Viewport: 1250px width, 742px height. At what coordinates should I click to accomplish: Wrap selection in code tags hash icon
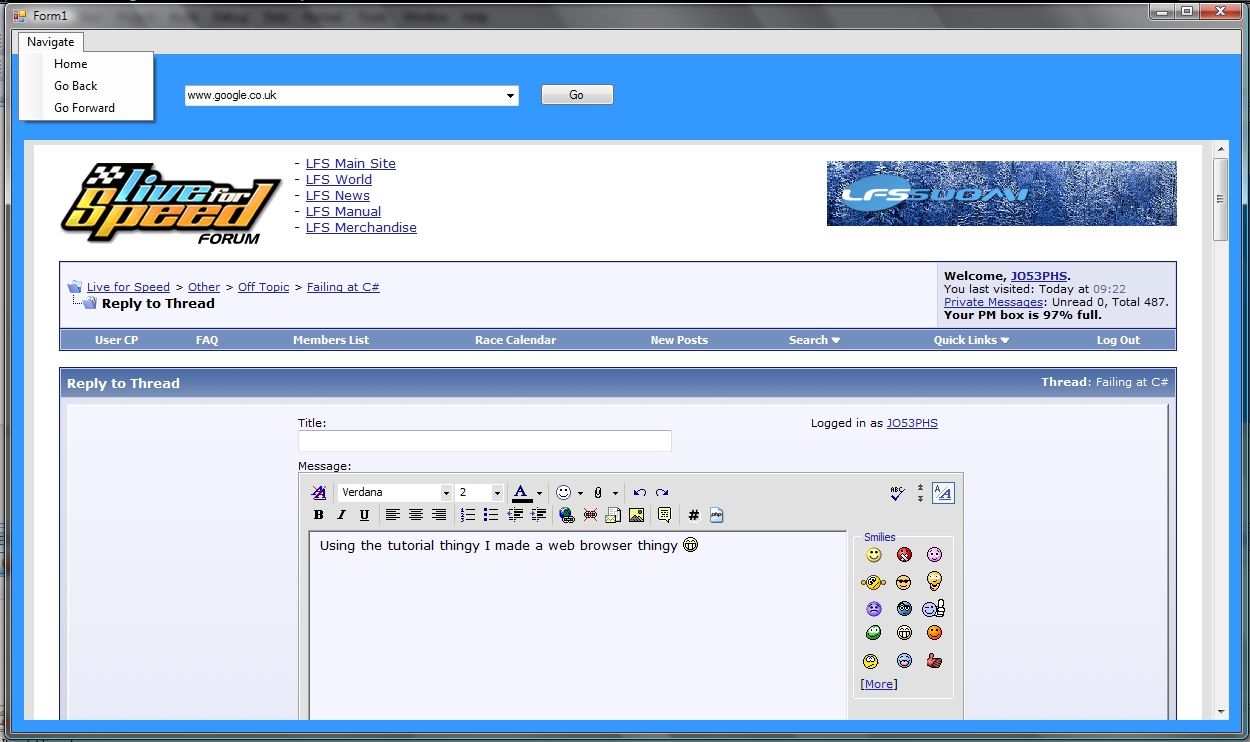point(694,515)
